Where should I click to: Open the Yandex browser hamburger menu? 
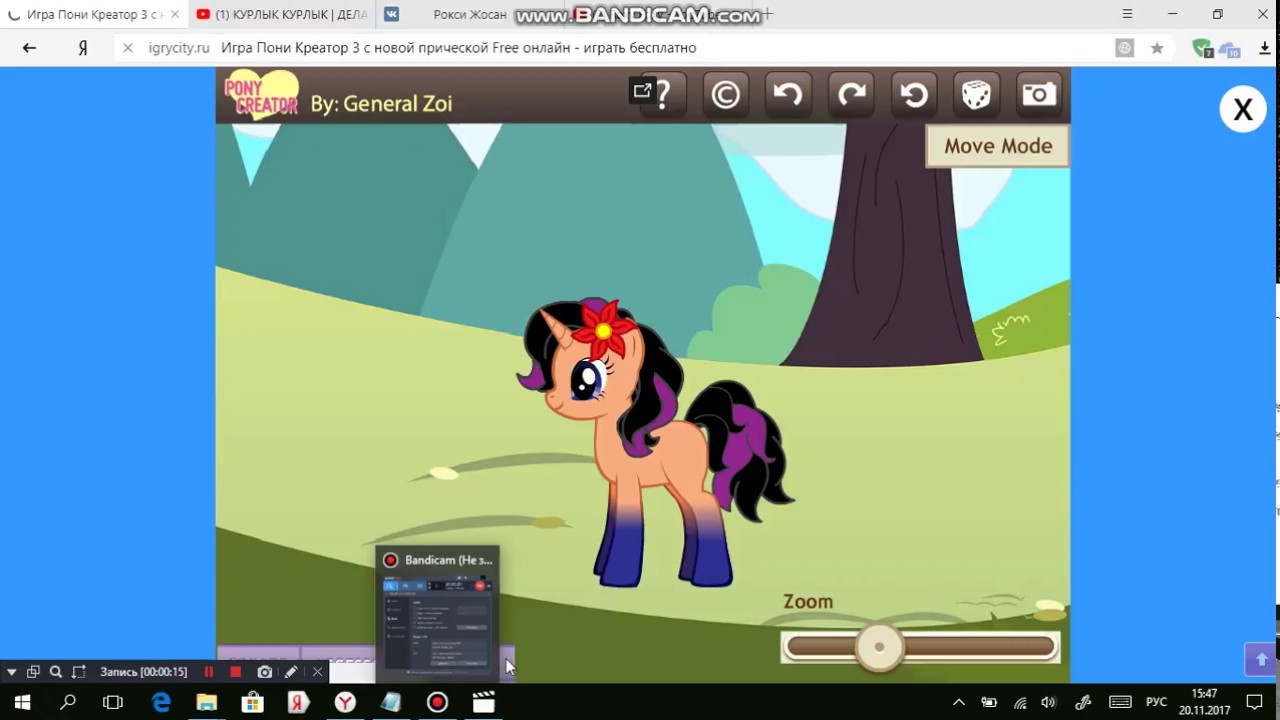click(x=1127, y=14)
